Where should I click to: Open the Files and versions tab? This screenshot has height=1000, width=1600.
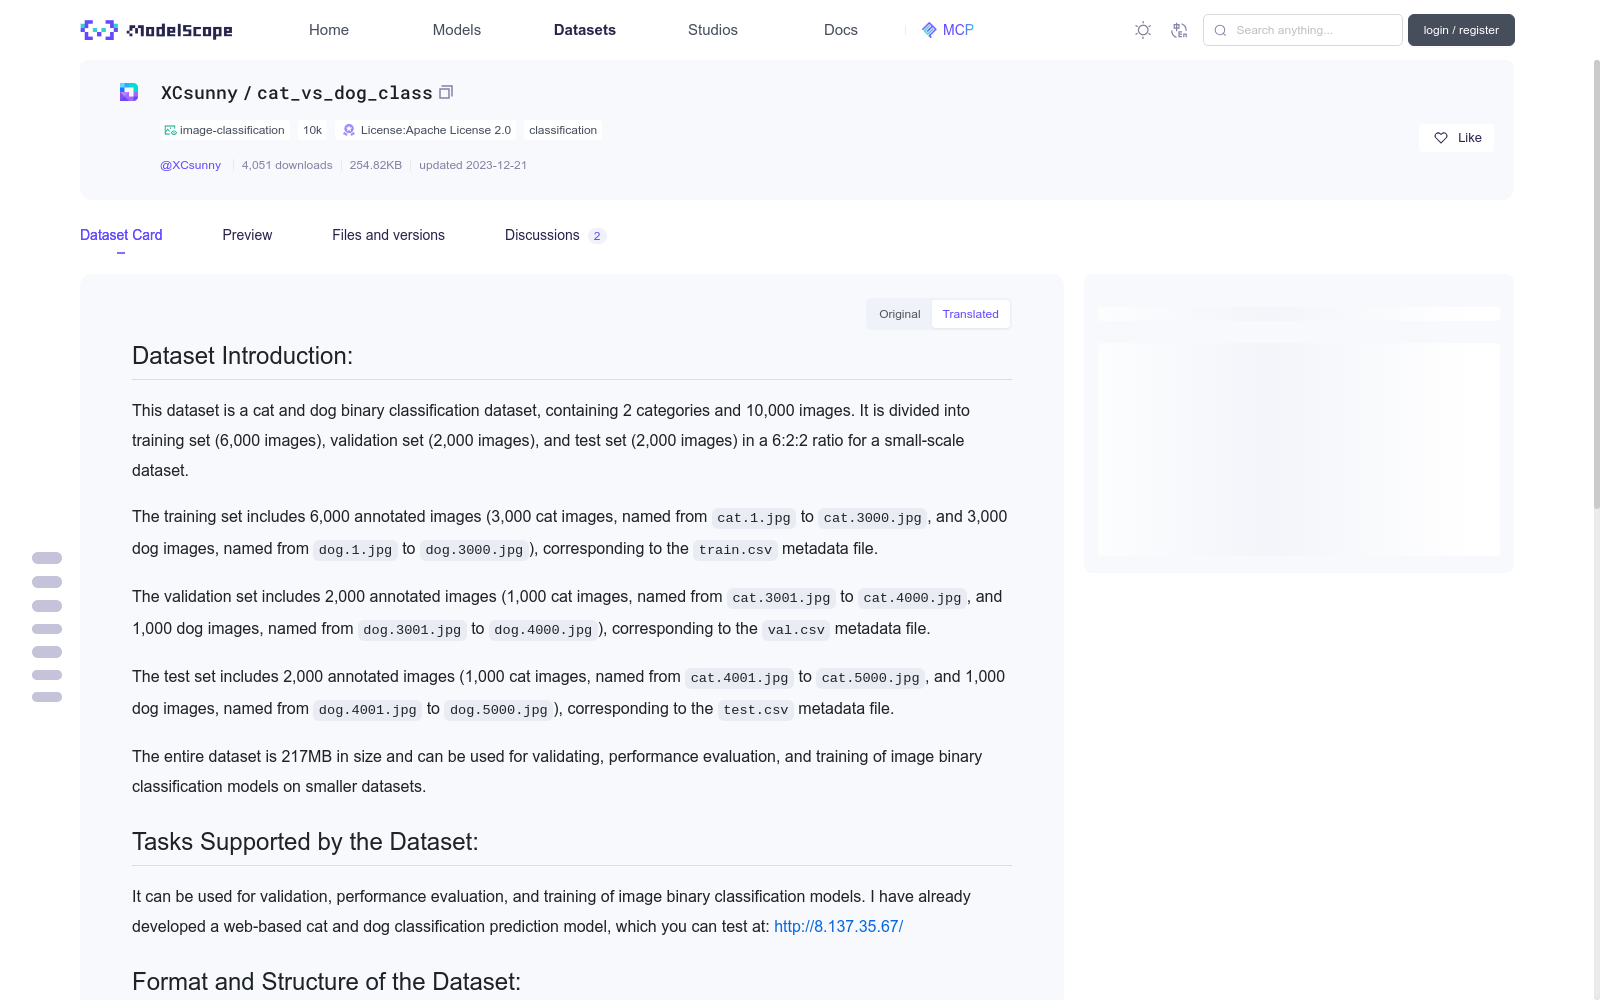[x=388, y=235]
